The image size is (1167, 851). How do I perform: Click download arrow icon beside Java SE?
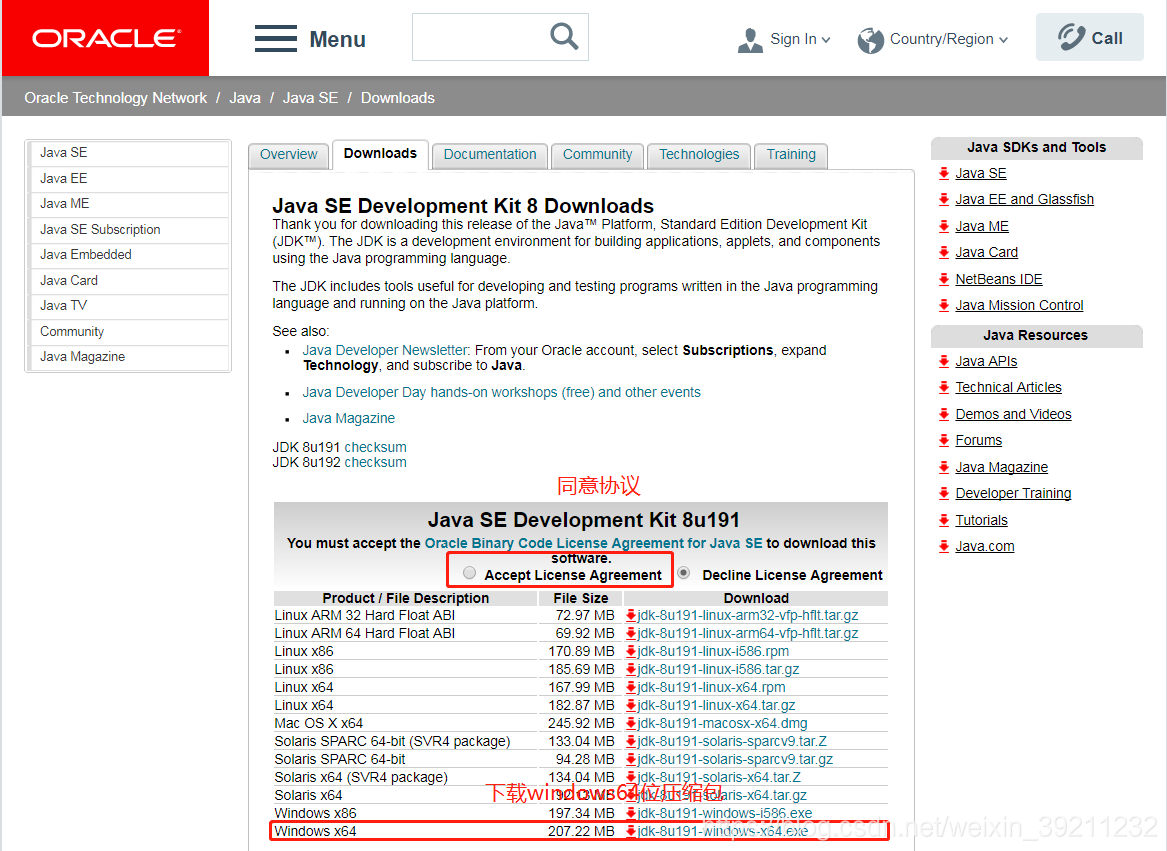coord(944,173)
